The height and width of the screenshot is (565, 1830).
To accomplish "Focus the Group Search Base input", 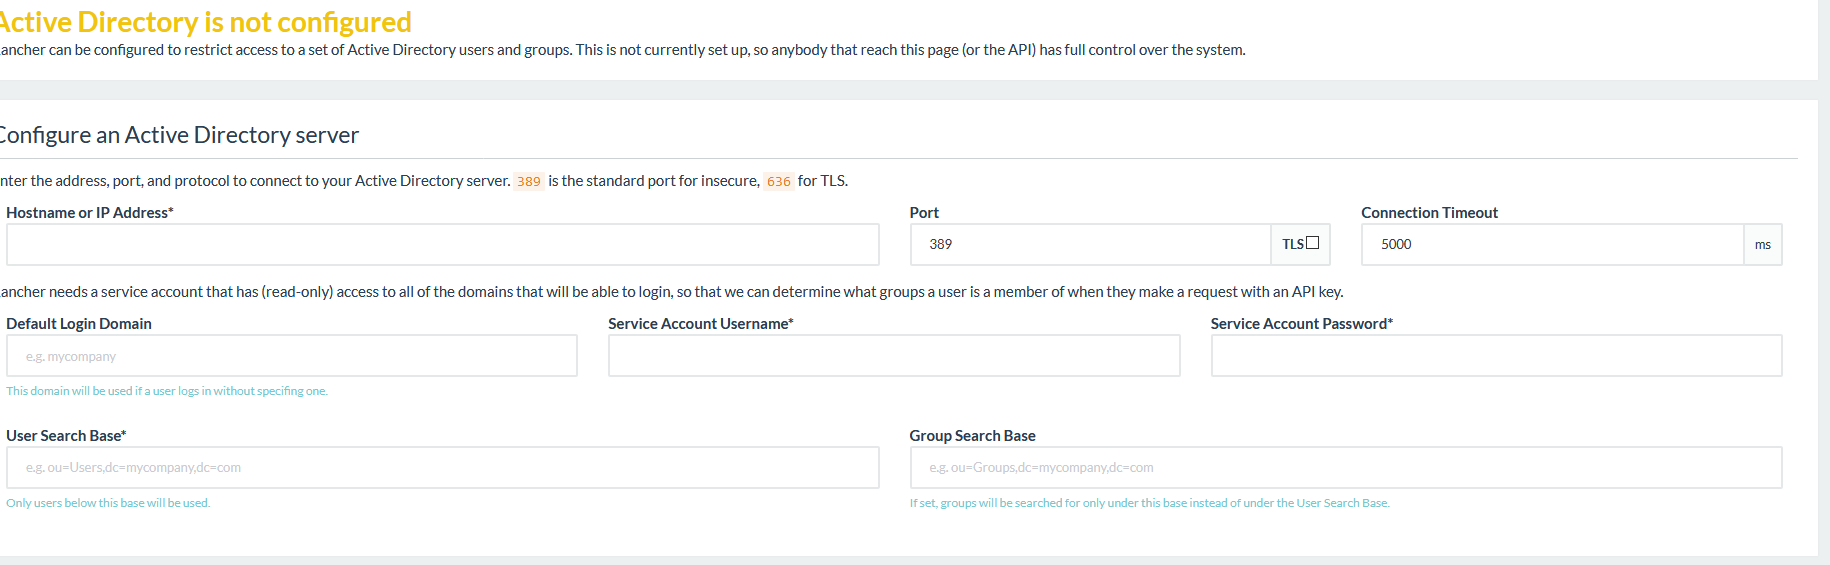I will 1346,467.
